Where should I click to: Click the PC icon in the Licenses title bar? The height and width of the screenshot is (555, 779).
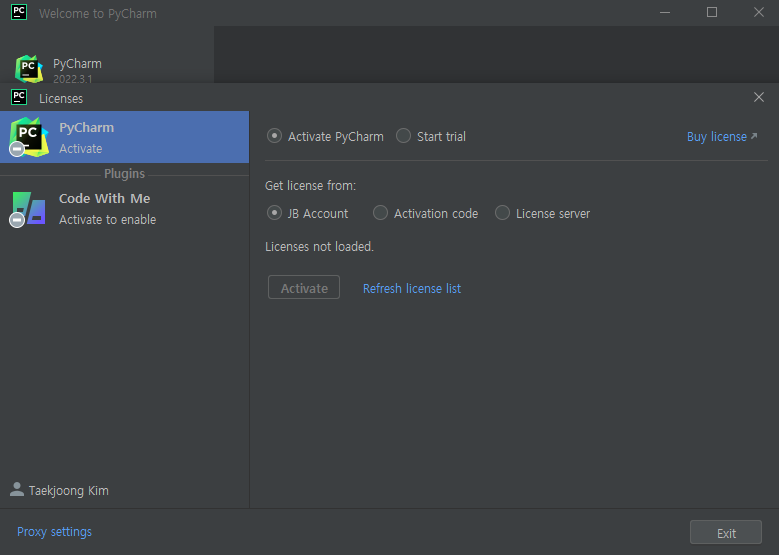(19, 97)
